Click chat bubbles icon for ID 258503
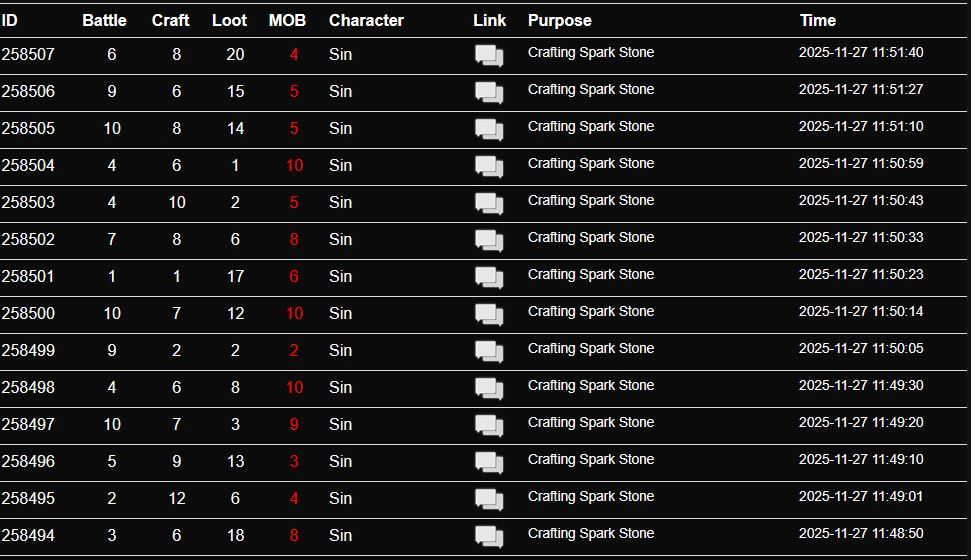 (x=488, y=204)
